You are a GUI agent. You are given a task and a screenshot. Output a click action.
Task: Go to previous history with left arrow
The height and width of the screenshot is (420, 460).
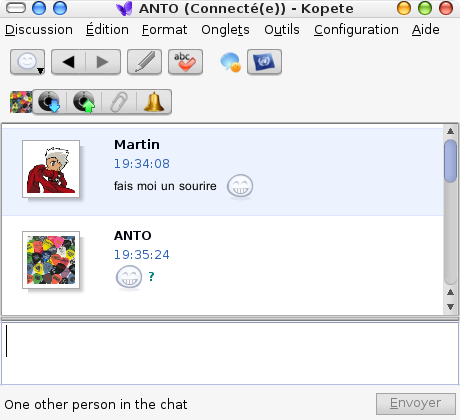click(69, 62)
